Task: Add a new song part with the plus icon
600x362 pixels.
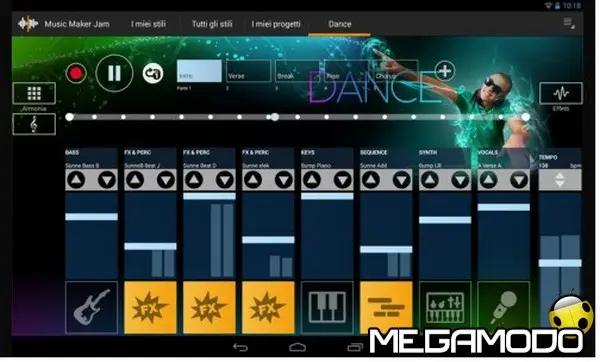Action: click(x=445, y=71)
